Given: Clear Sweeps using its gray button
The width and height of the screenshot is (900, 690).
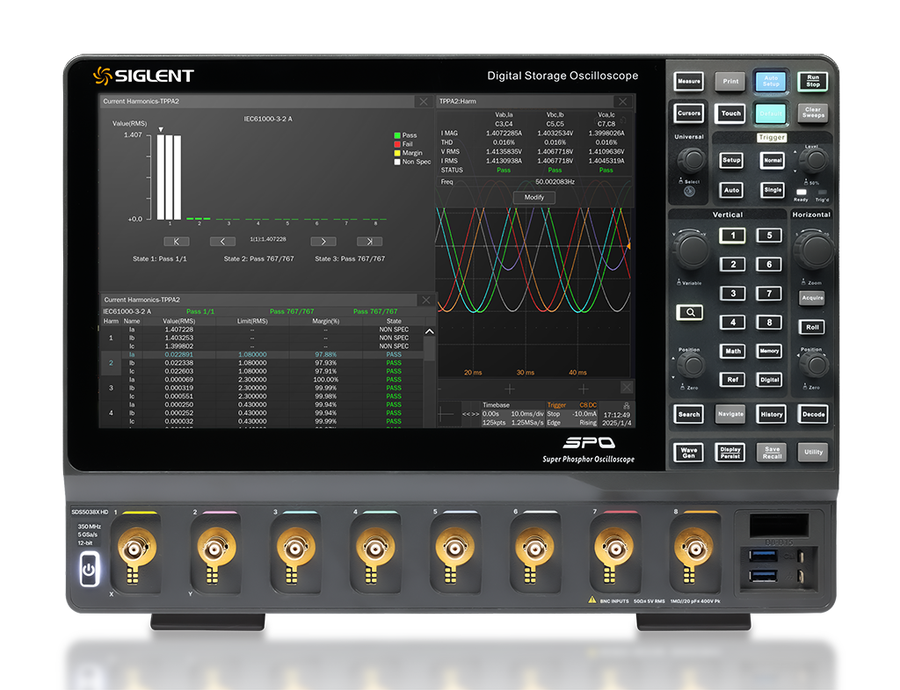Looking at the screenshot, I should click(813, 113).
